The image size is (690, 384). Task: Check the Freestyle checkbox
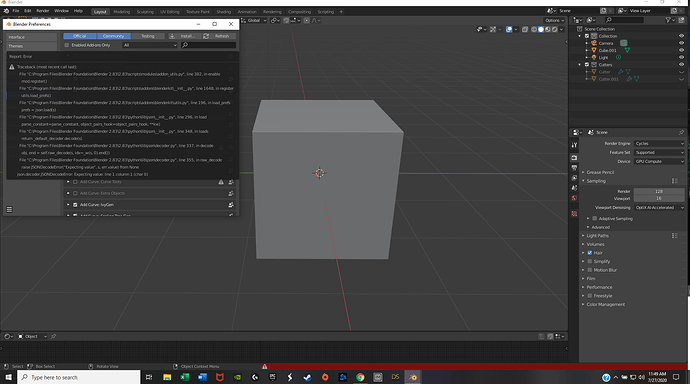590,296
